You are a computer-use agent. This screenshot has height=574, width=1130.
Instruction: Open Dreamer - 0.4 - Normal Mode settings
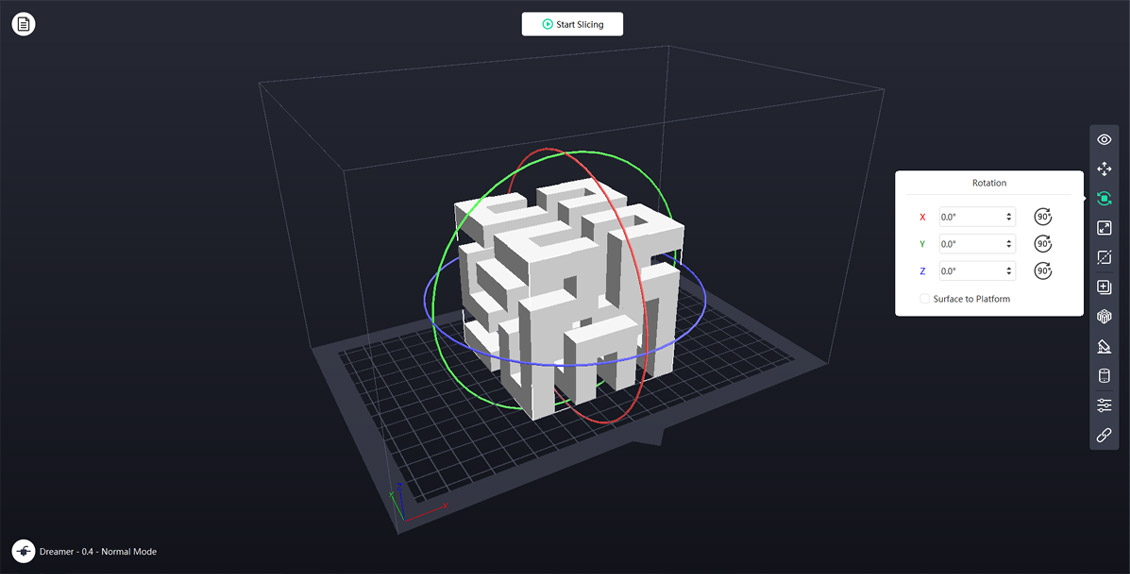[98, 552]
